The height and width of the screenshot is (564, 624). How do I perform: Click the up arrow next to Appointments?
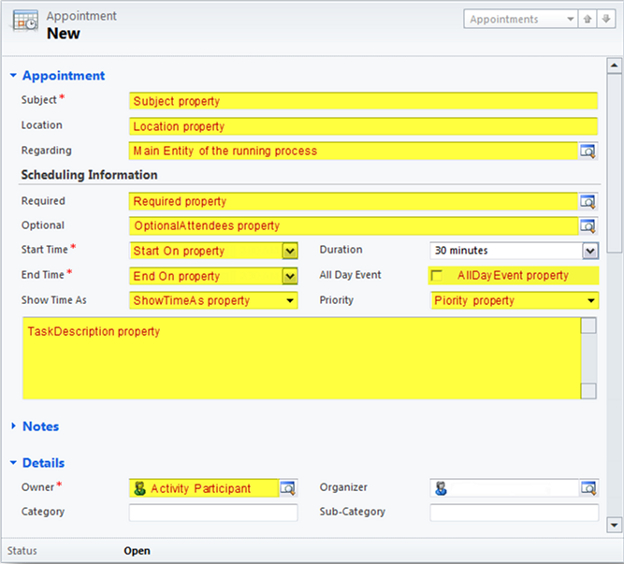click(588, 19)
